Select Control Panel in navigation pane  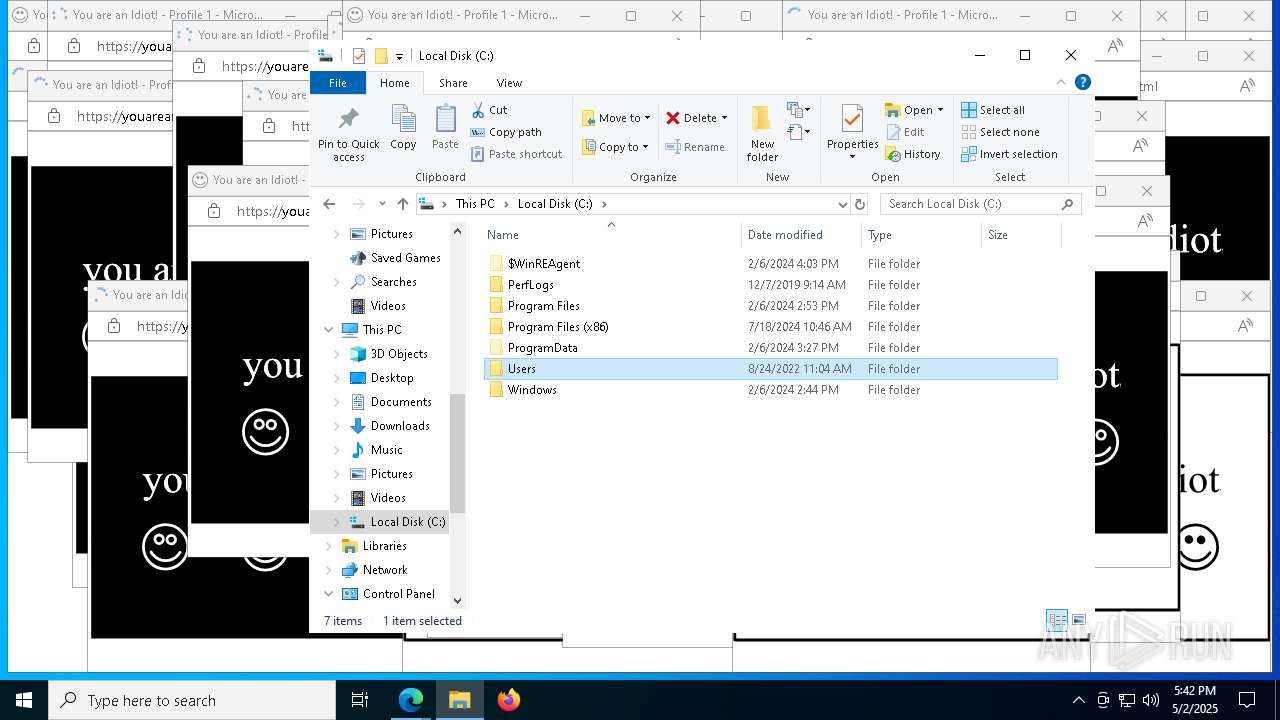coord(398,594)
